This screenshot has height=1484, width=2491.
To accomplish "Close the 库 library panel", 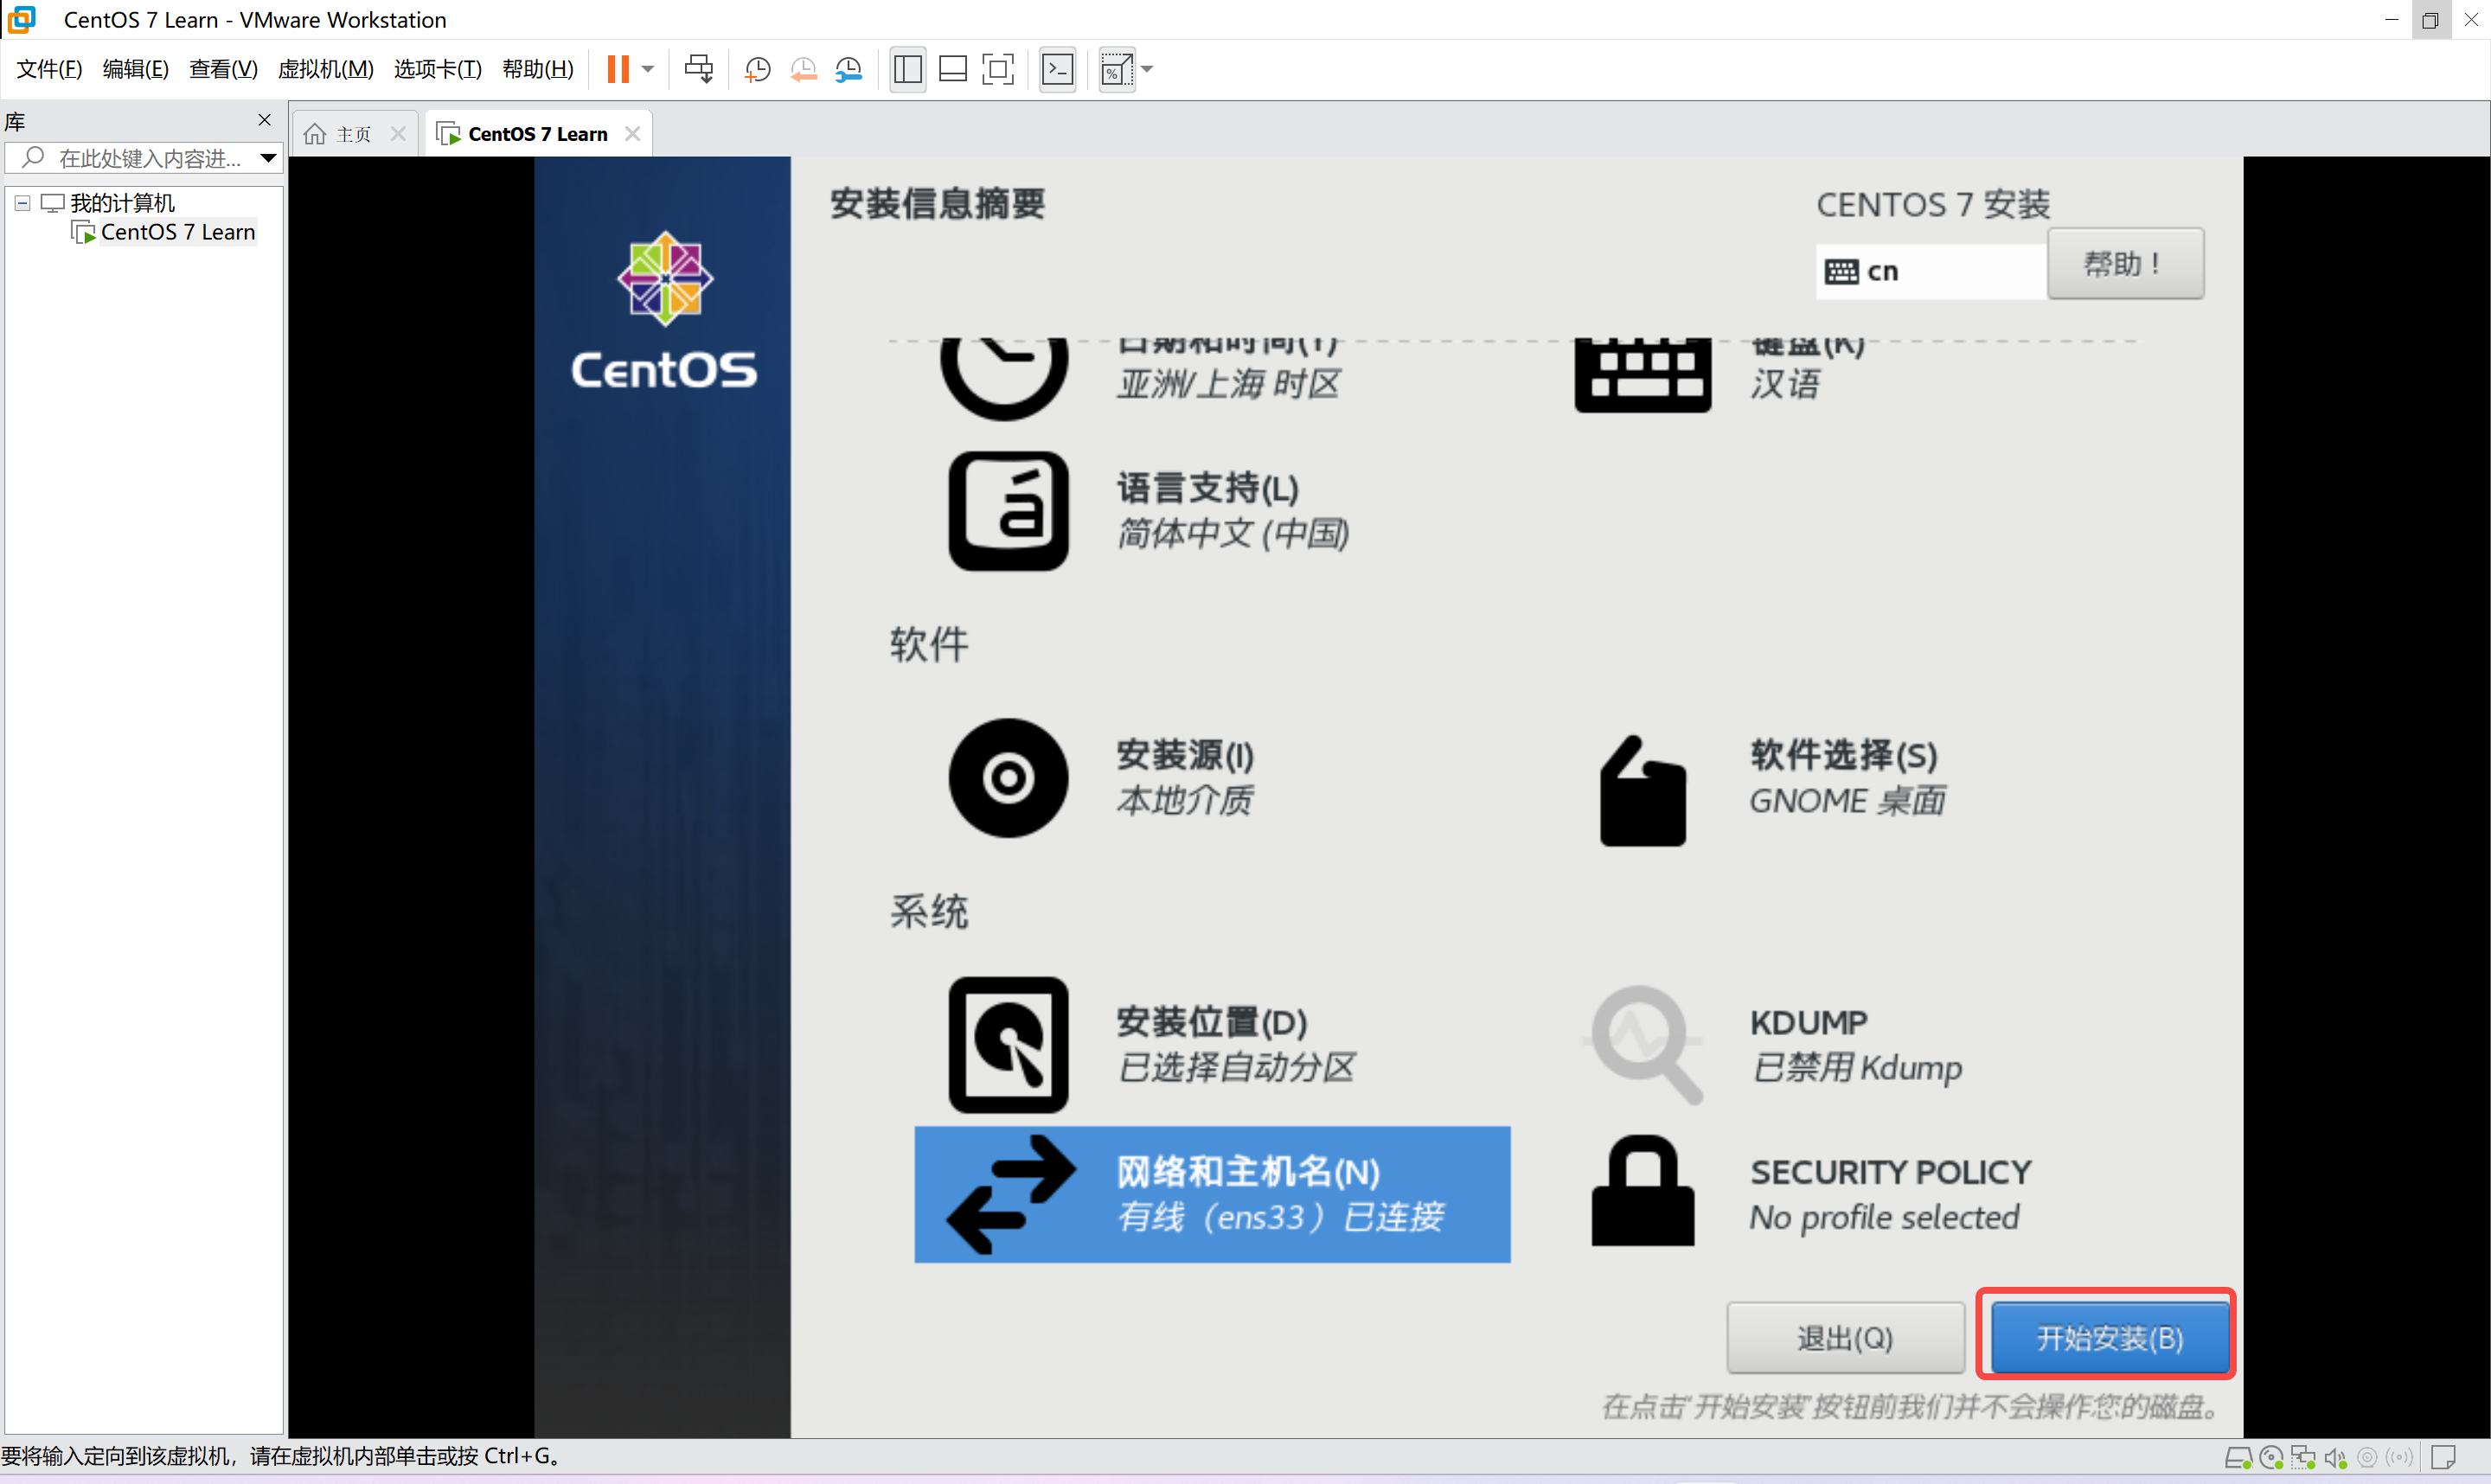I will (264, 120).
